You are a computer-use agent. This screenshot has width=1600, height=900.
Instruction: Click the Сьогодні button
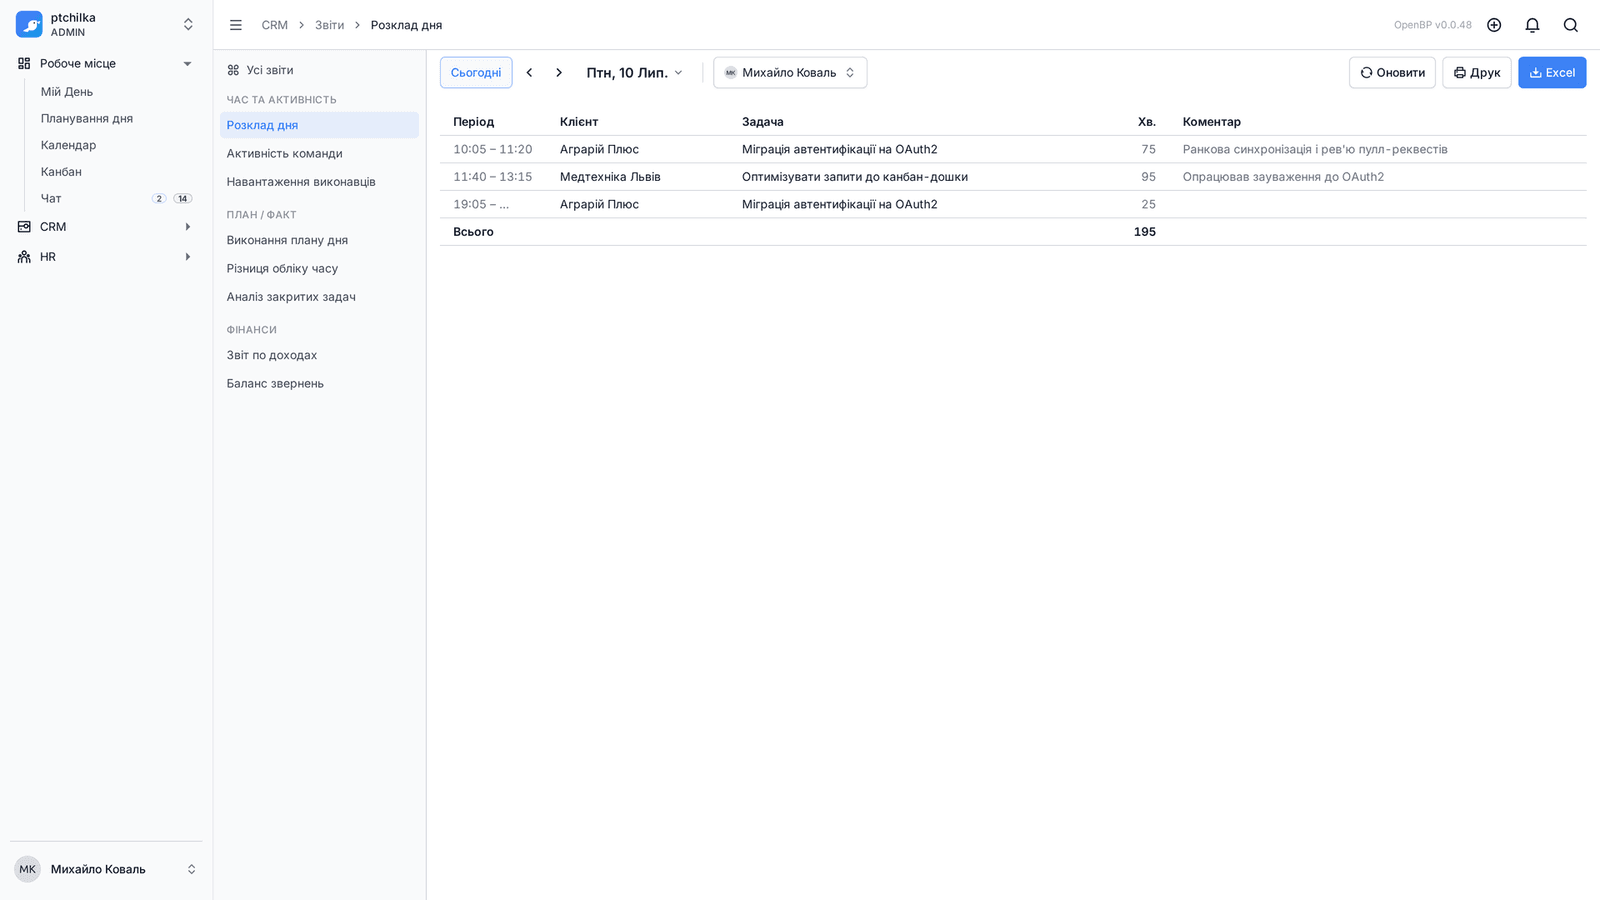point(476,73)
